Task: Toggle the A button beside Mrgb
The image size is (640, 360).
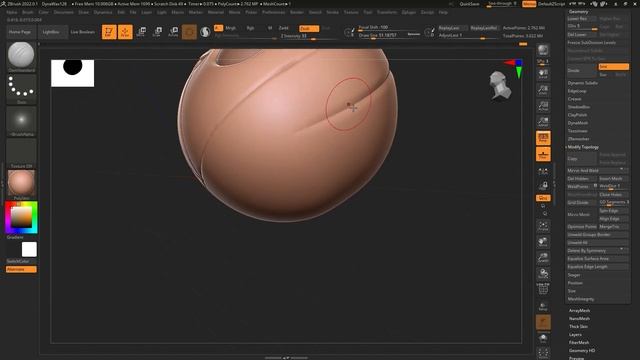Action: pyautogui.click(x=218, y=28)
